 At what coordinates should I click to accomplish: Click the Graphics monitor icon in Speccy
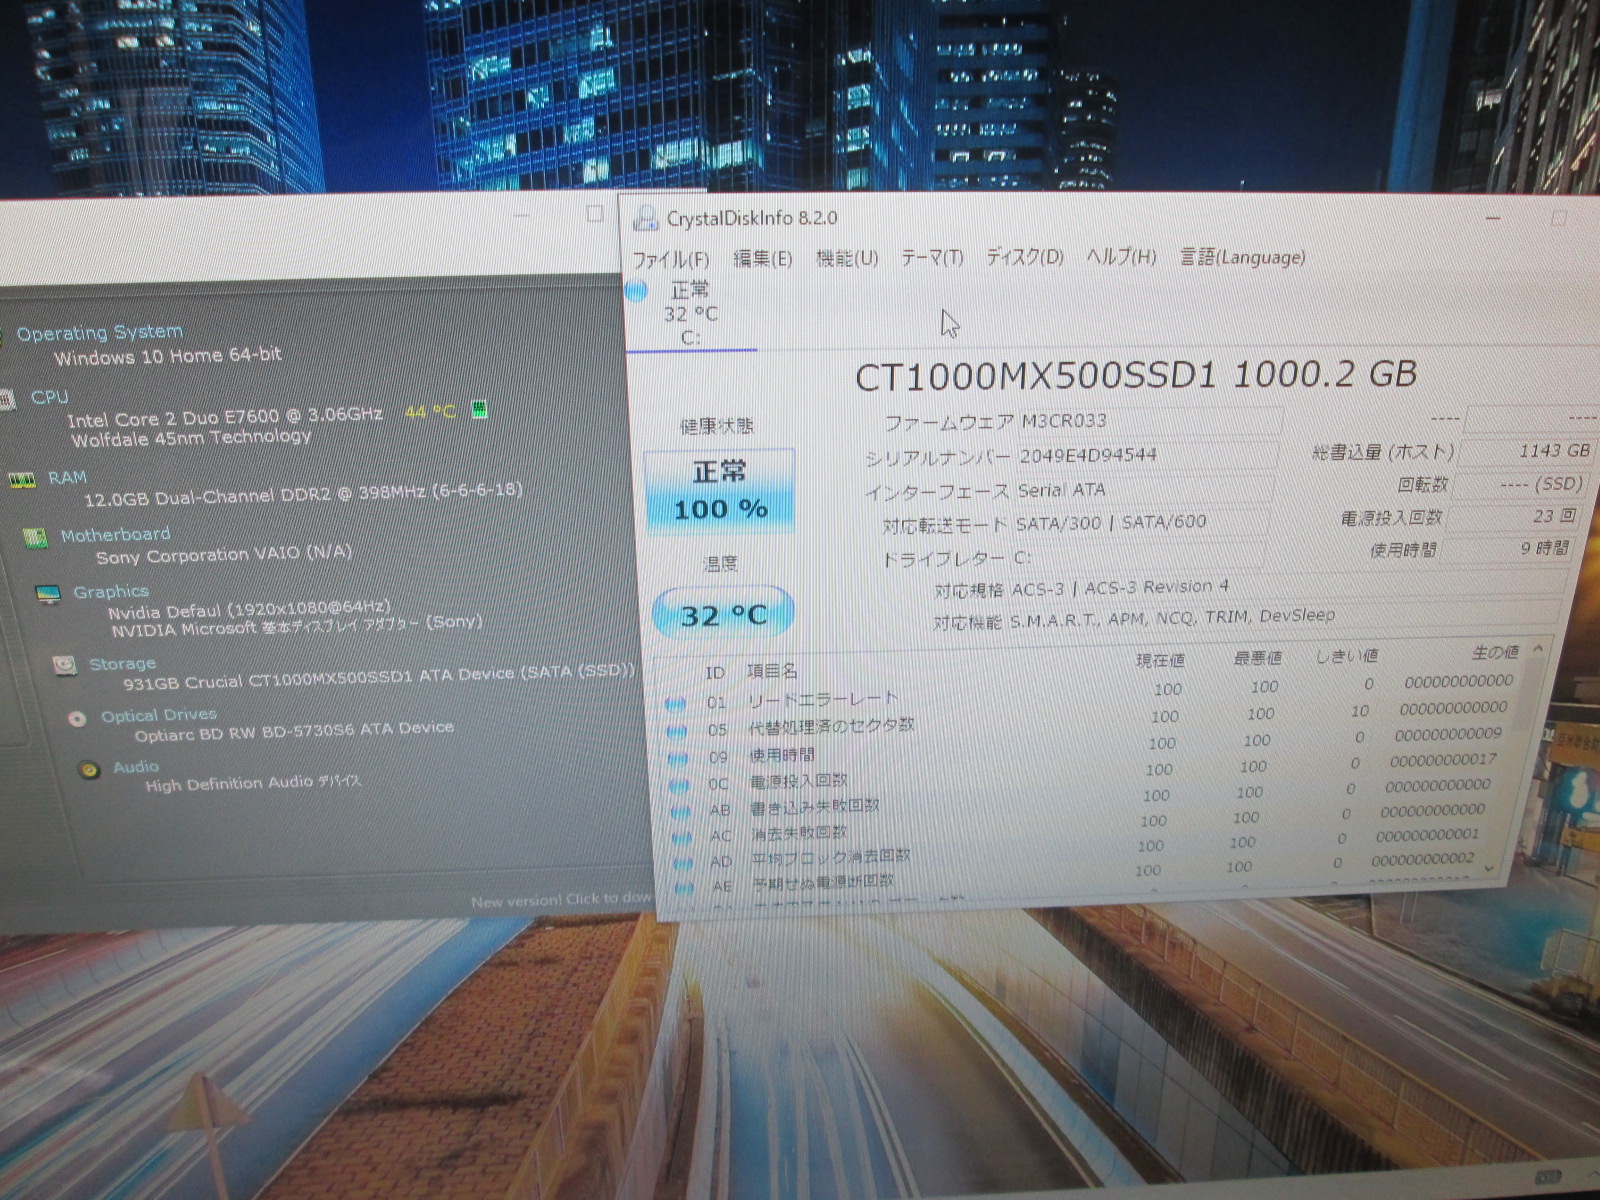47,595
